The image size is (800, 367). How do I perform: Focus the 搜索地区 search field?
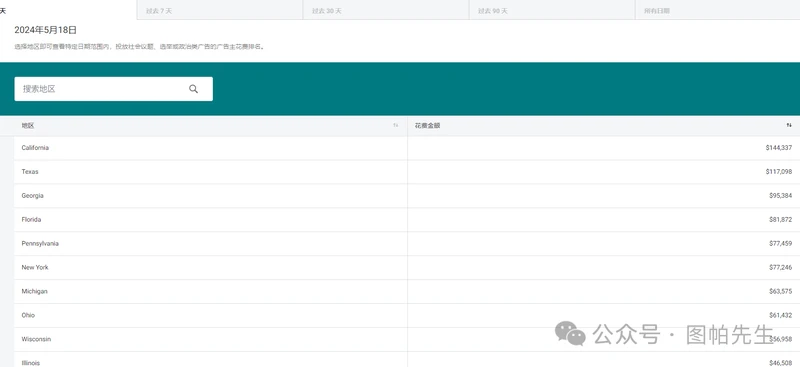[113, 89]
